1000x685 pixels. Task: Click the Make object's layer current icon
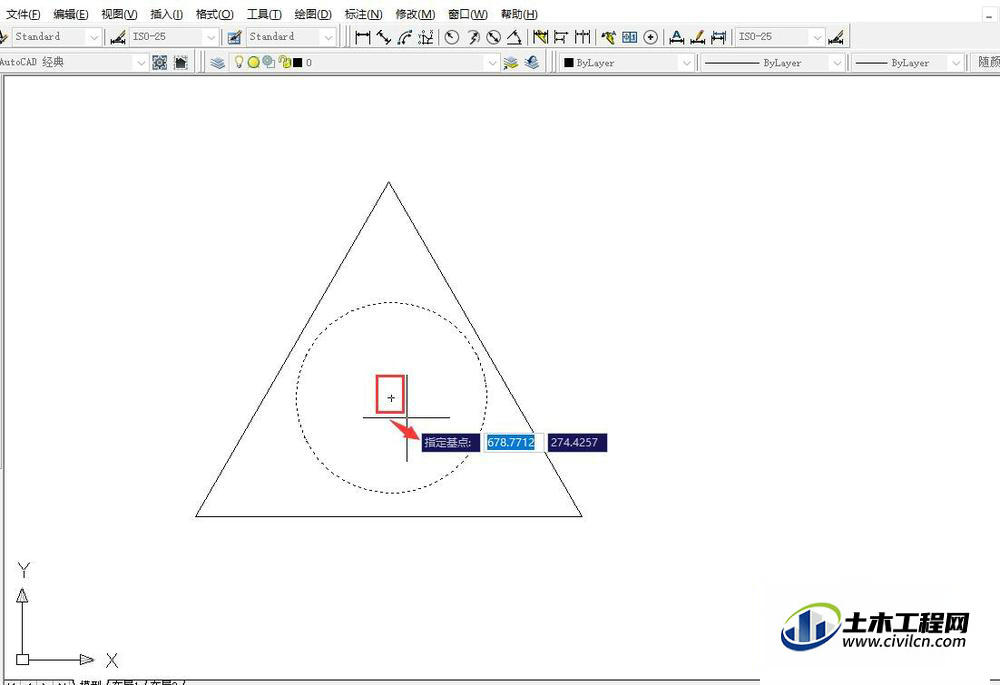[511, 62]
